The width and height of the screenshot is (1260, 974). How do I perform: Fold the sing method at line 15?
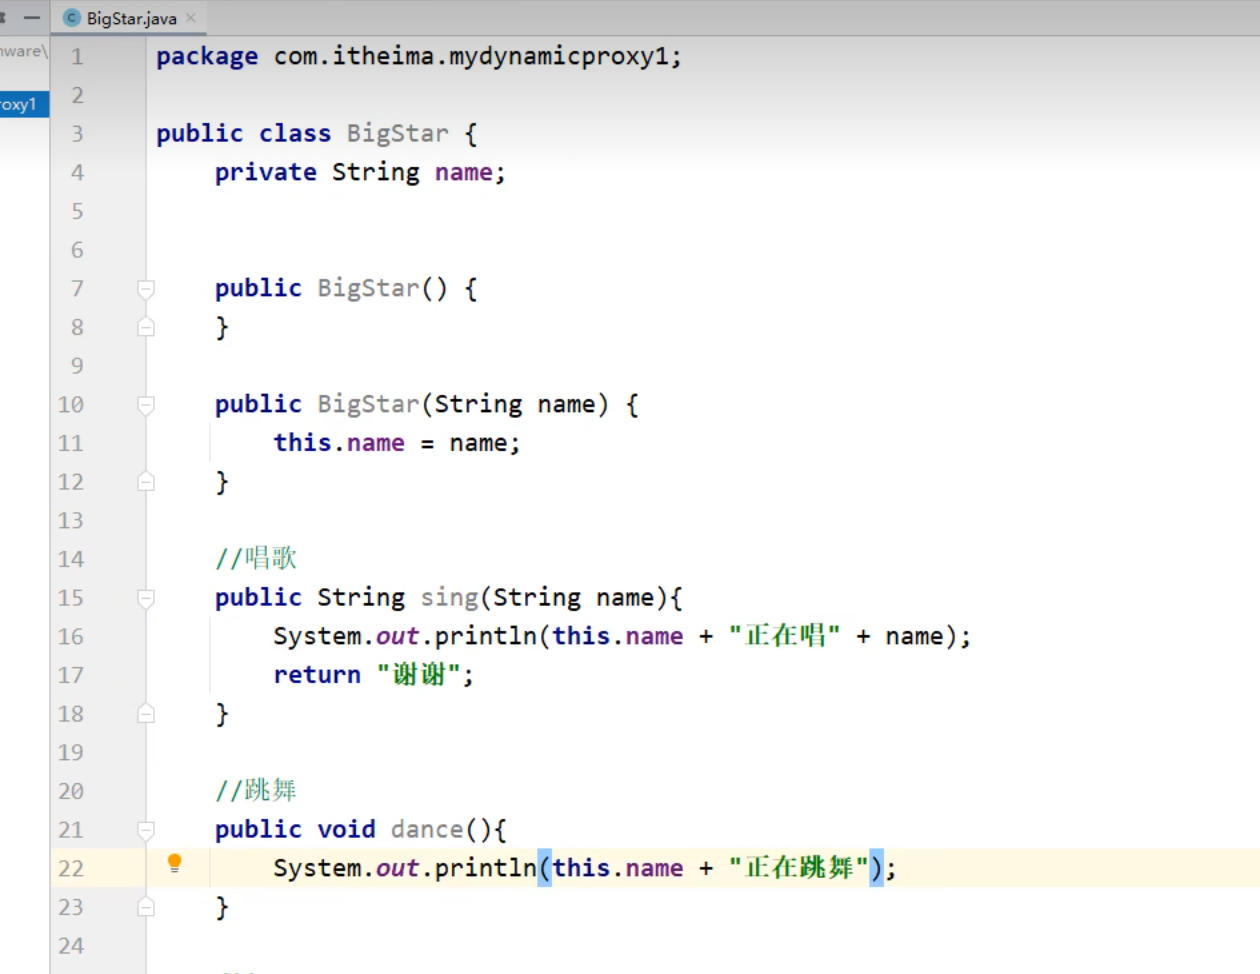146,598
